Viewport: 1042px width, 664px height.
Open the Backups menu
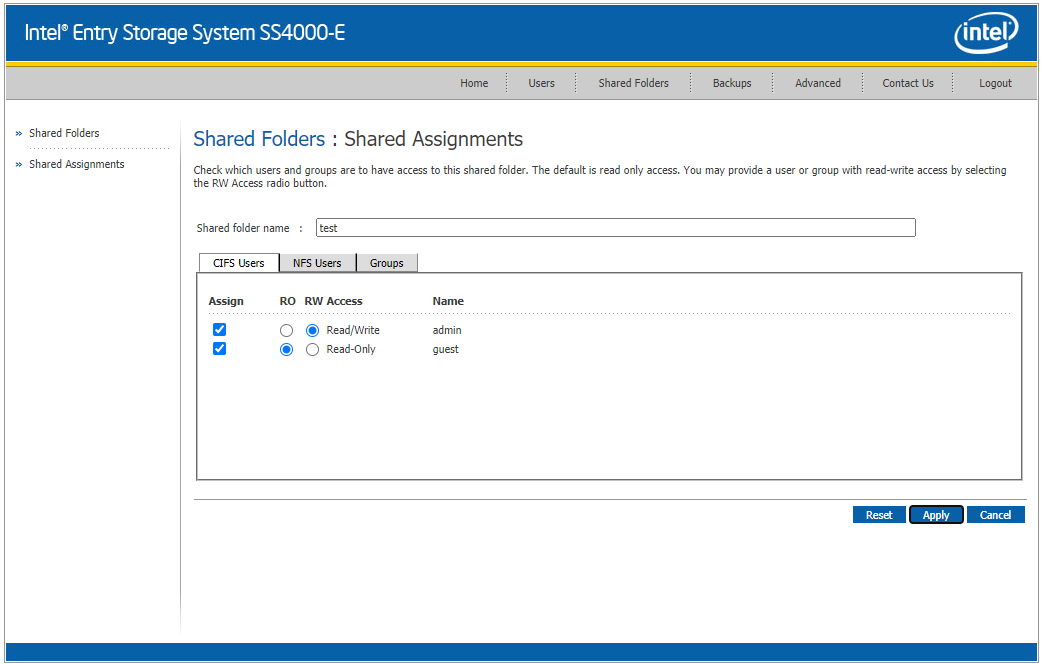732,83
